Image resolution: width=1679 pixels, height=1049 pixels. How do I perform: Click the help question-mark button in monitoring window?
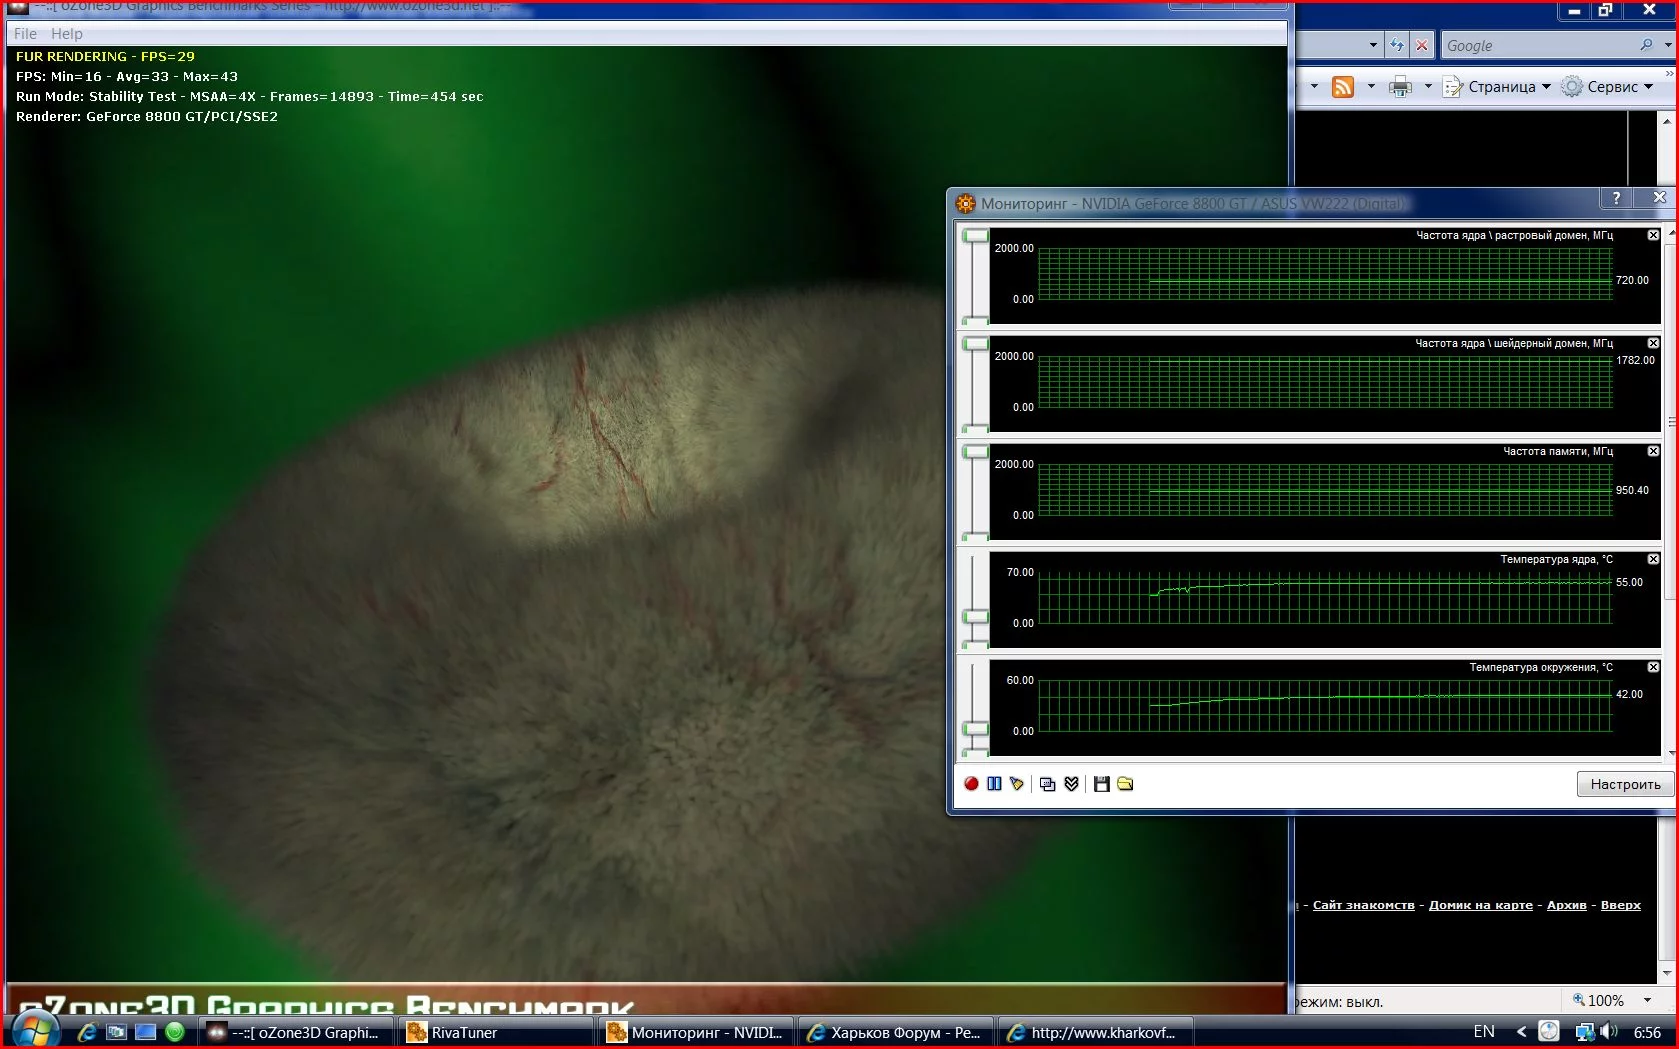pyautogui.click(x=1616, y=198)
